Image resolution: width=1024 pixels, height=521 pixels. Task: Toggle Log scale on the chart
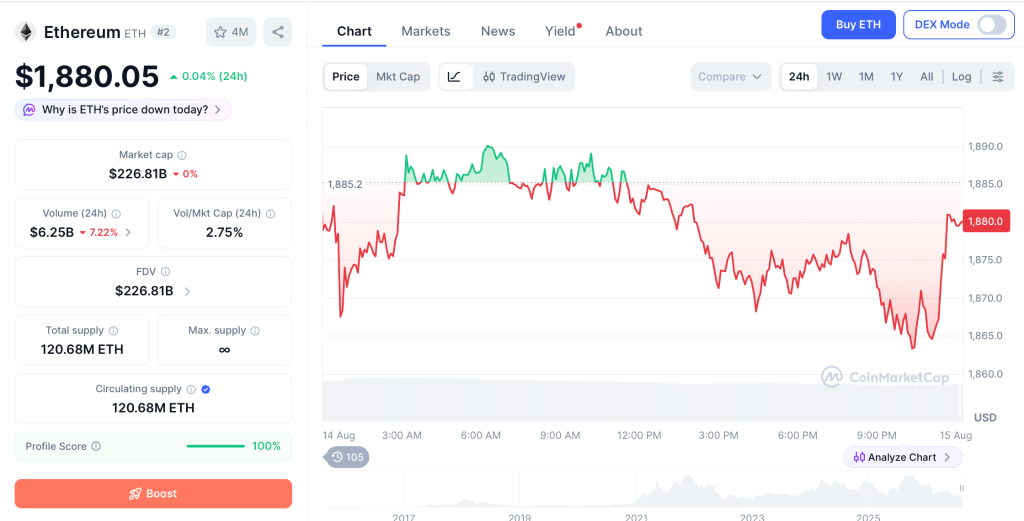(961, 76)
